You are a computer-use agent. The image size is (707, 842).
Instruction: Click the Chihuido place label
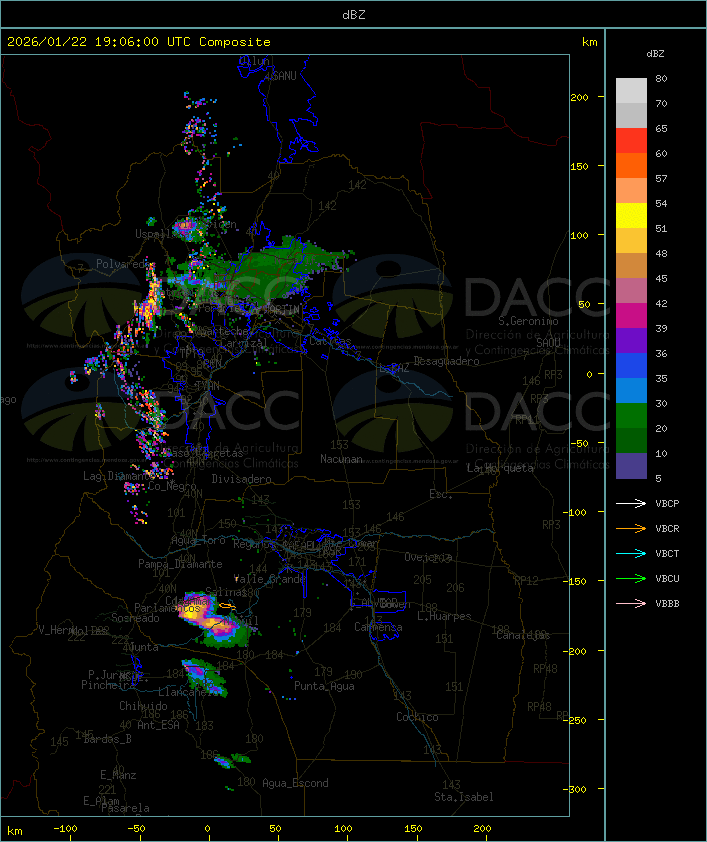click(x=143, y=706)
